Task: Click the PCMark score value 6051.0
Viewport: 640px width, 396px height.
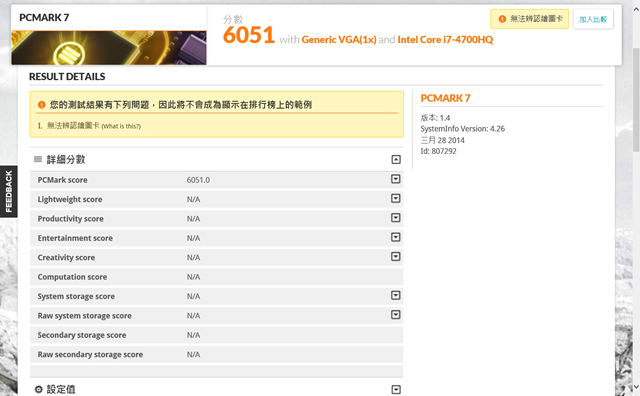Action: click(x=198, y=180)
